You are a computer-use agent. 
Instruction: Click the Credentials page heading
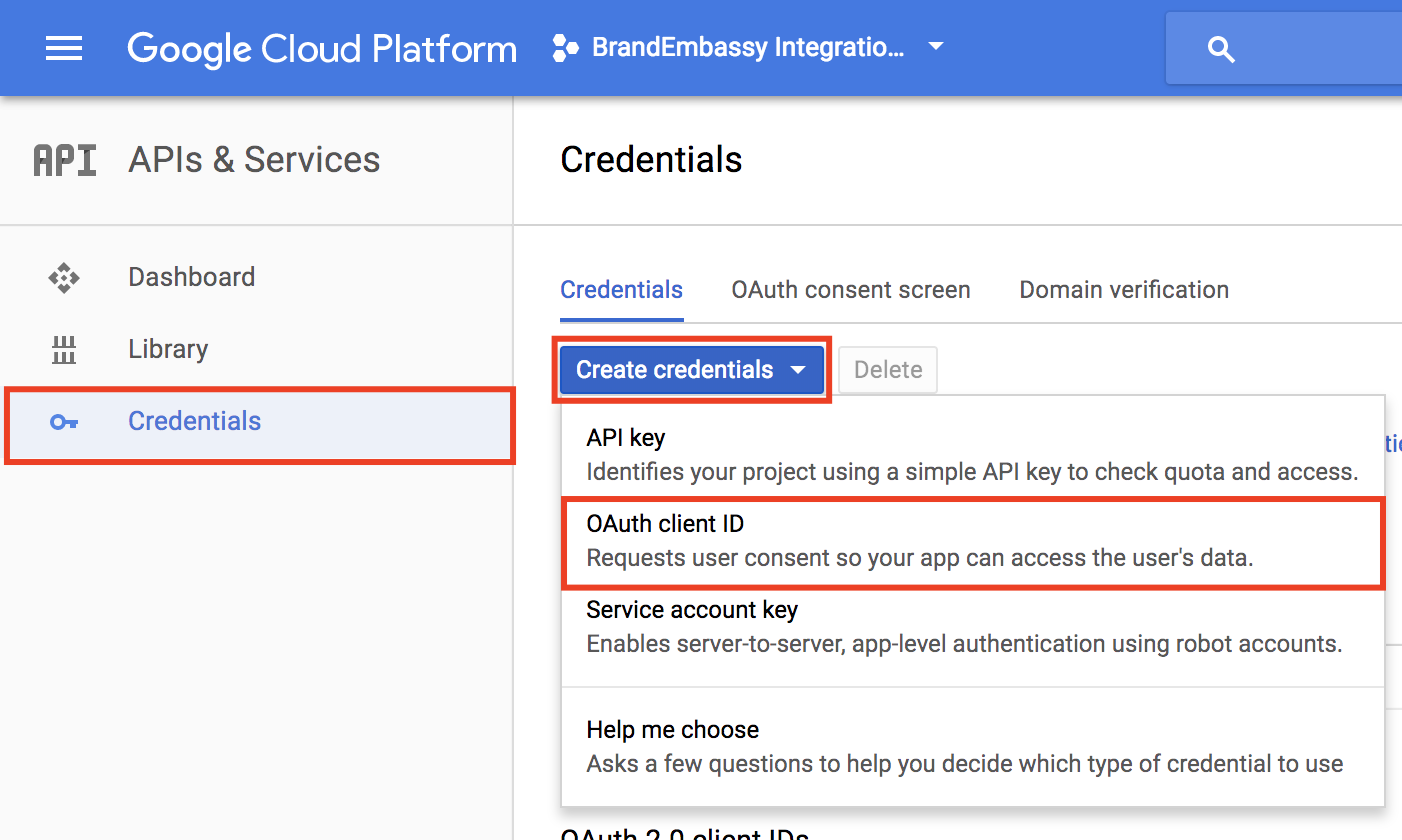coord(651,160)
